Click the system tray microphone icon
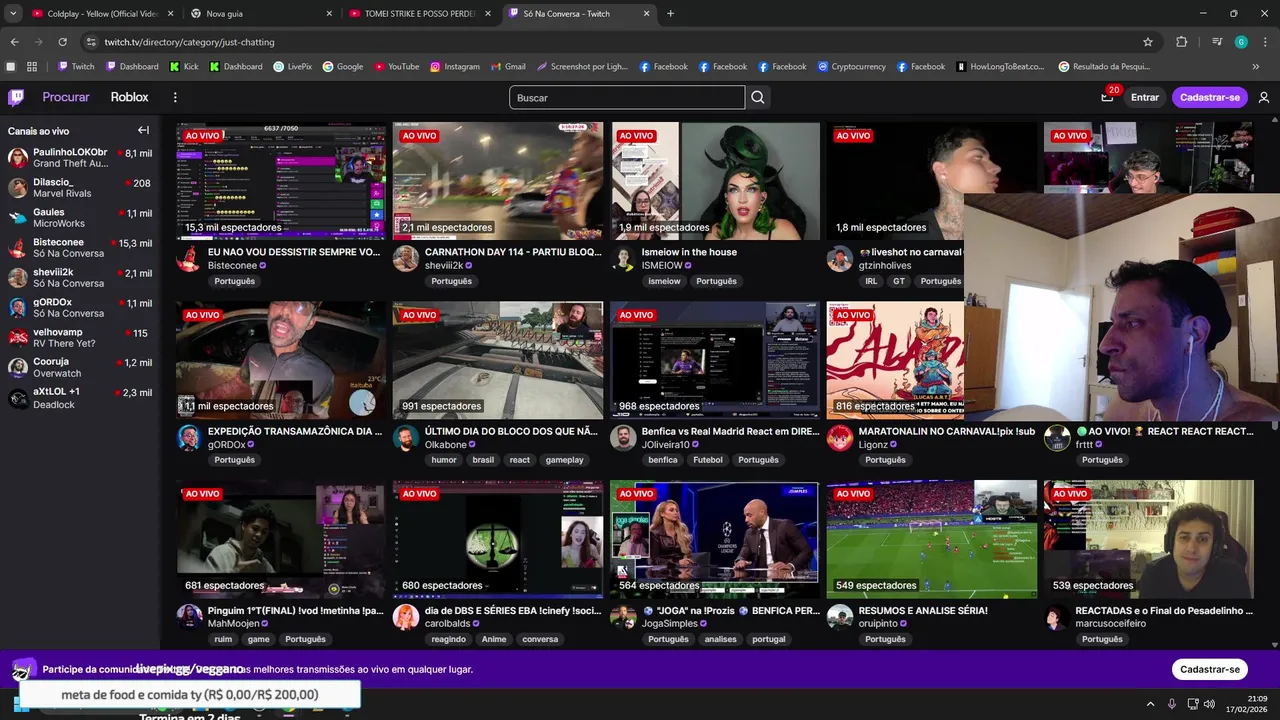Viewport: 1280px width, 720px height. pos(1172,704)
